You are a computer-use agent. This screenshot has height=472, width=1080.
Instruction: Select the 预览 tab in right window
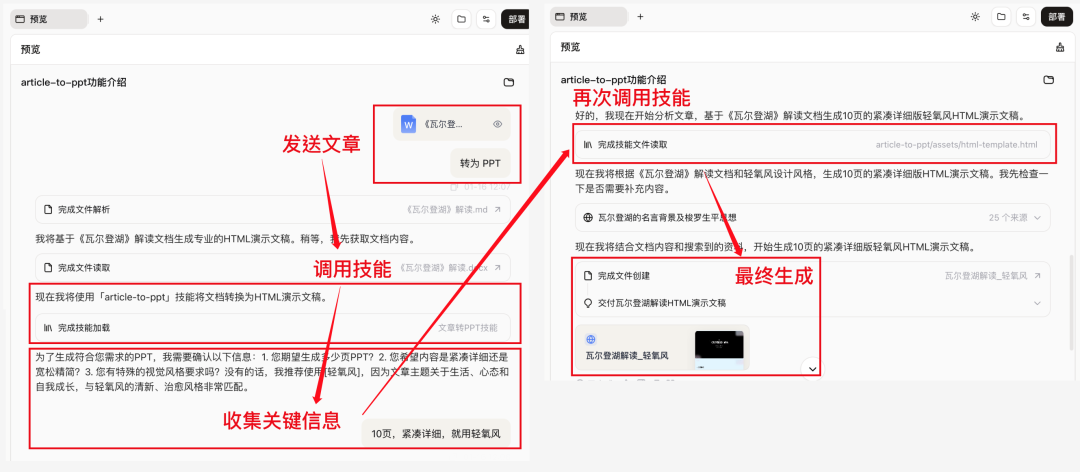(588, 17)
